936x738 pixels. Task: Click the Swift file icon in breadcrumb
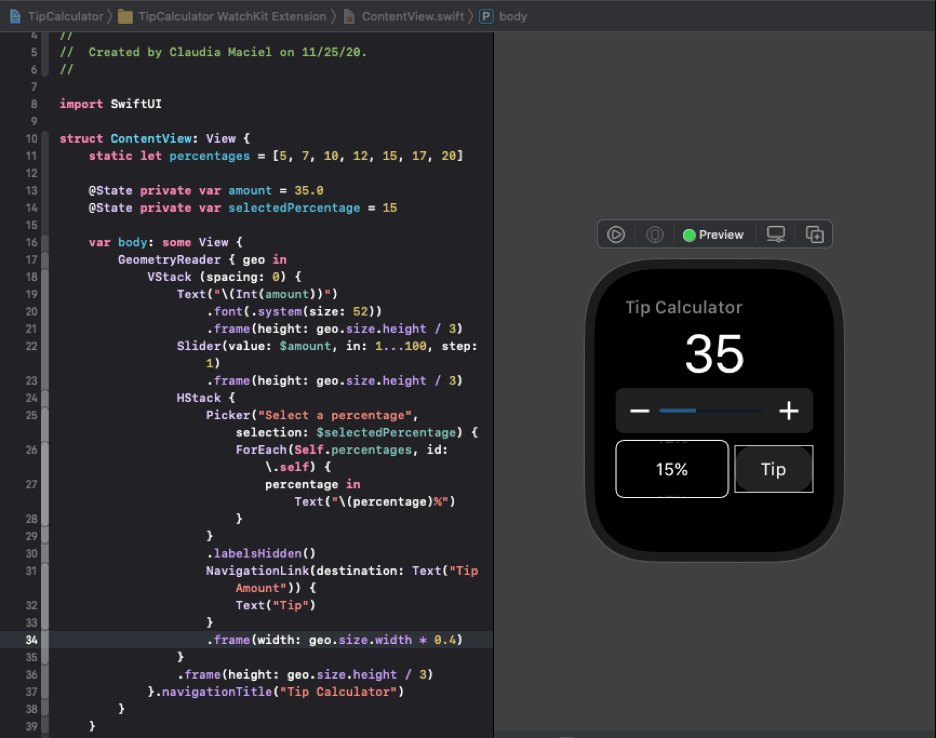pos(349,16)
